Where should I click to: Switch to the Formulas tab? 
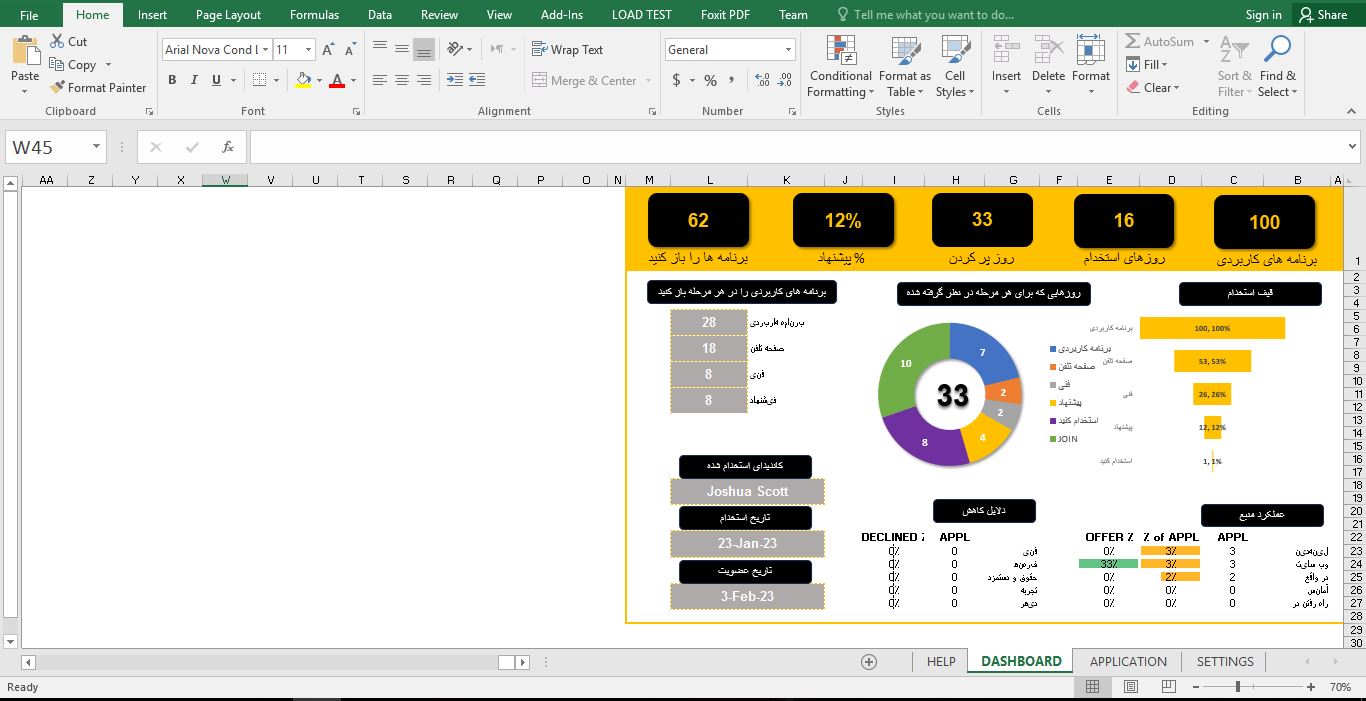click(x=314, y=15)
